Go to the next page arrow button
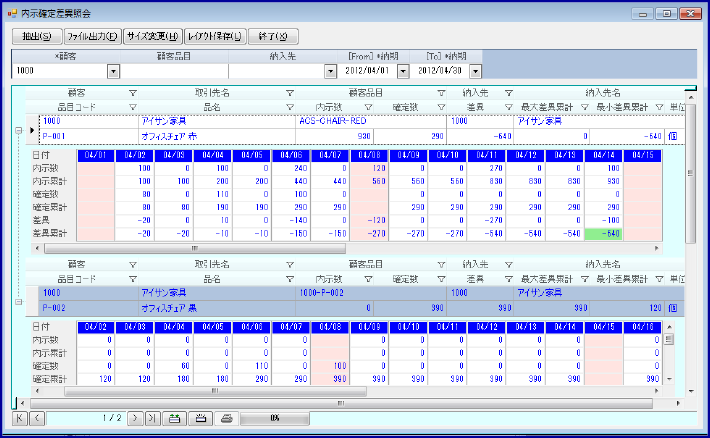The height and width of the screenshot is (438, 710). pos(135,418)
